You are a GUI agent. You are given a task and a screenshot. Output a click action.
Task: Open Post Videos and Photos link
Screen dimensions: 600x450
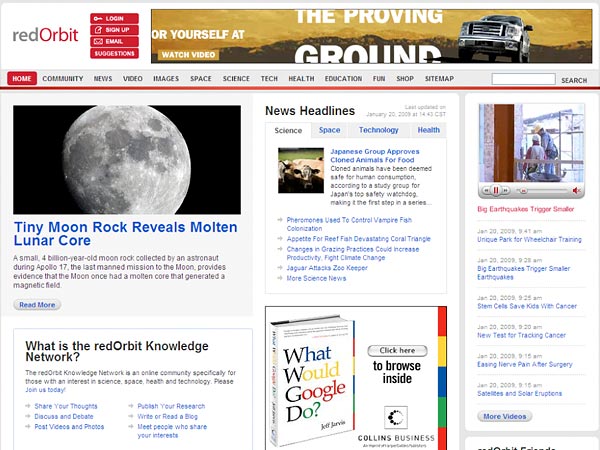69,427
